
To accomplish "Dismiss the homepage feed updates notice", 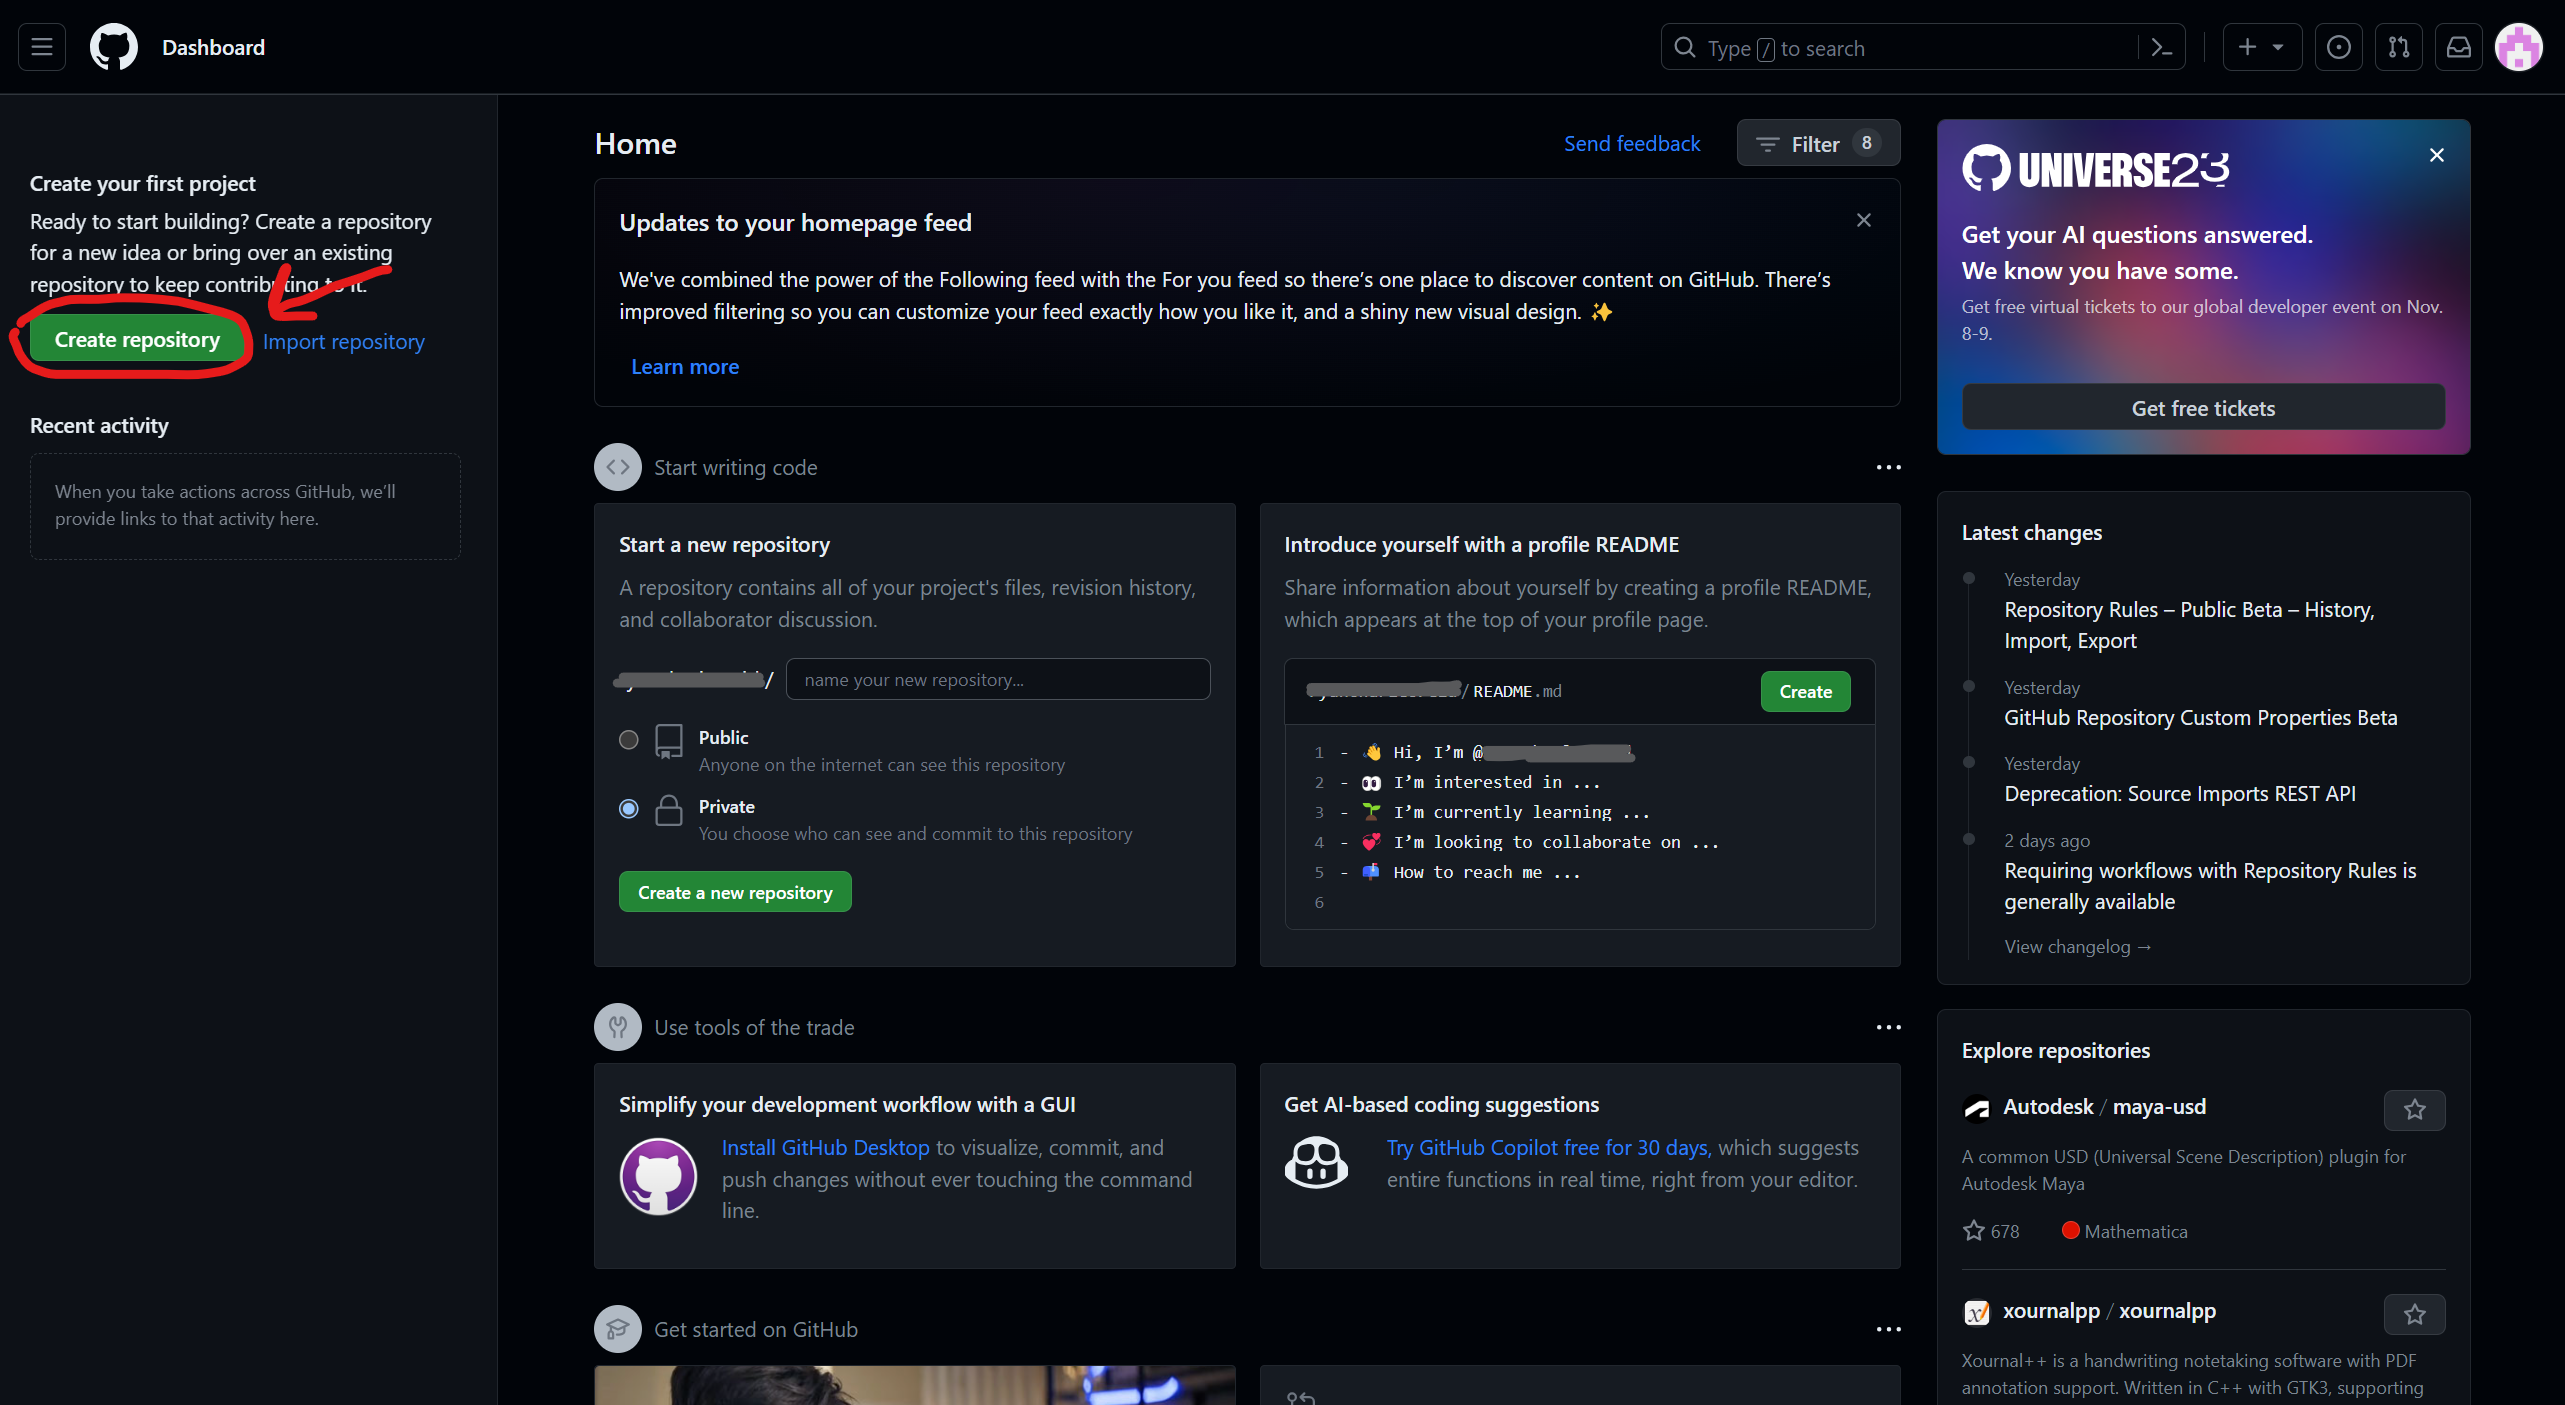I will [1864, 220].
